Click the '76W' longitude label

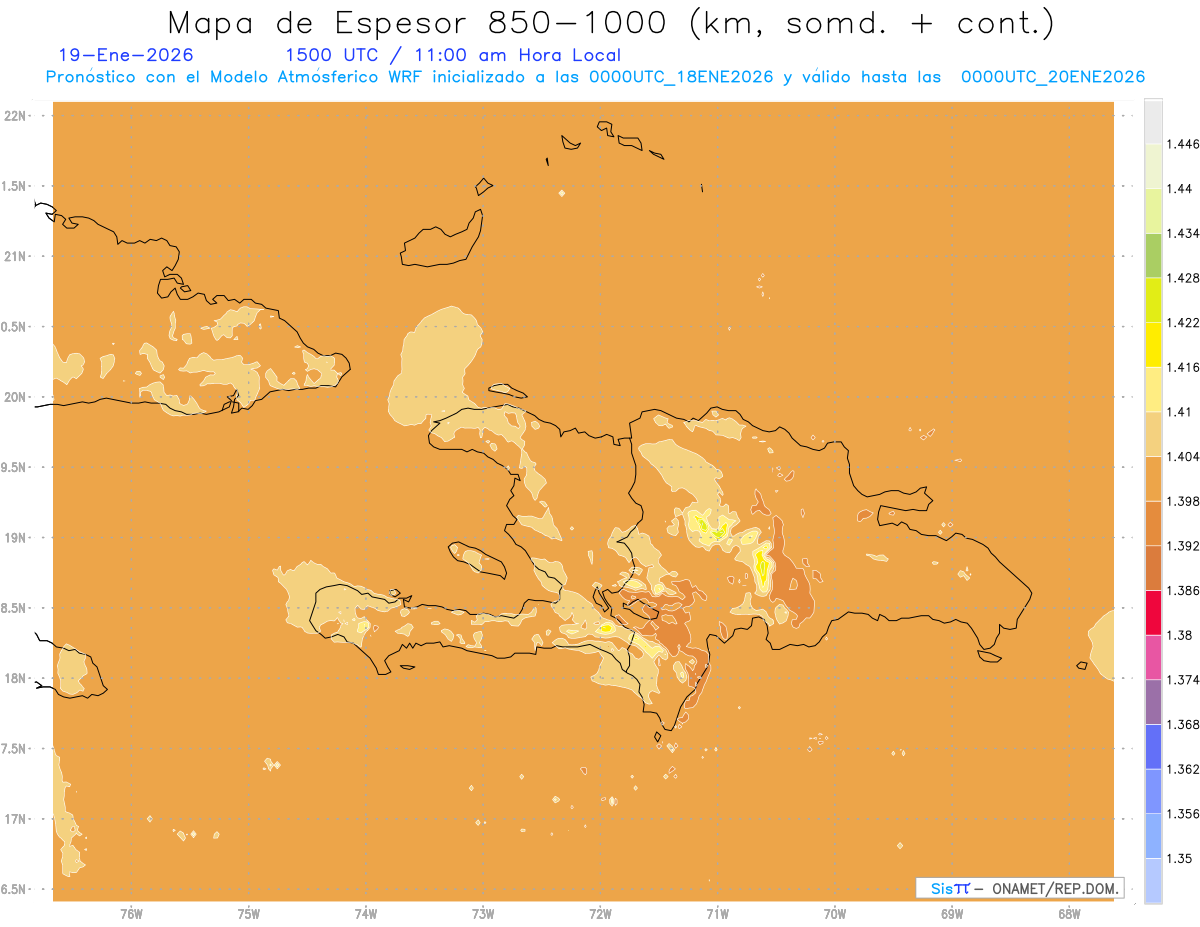(131, 914)
